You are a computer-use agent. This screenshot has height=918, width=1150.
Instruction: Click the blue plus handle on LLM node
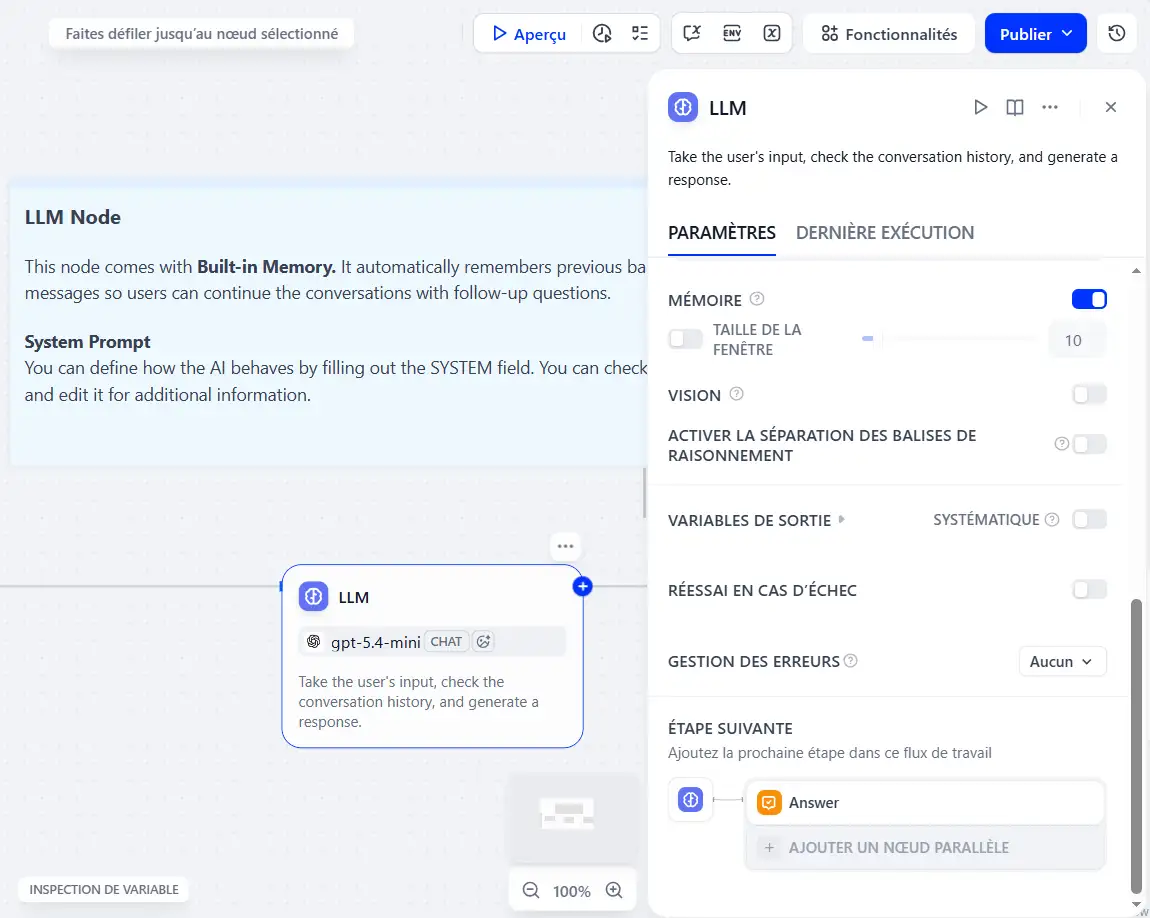point(582,586)
